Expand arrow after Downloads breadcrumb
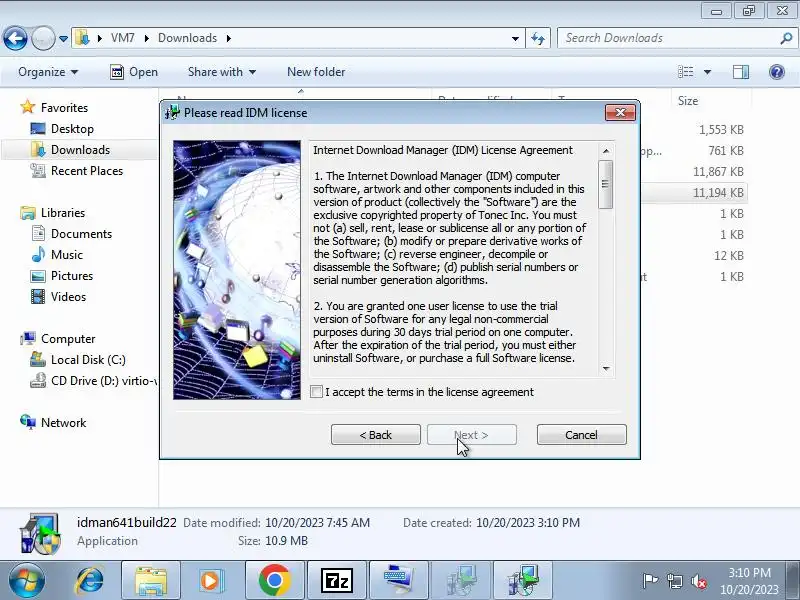 [x=229, y=38]
